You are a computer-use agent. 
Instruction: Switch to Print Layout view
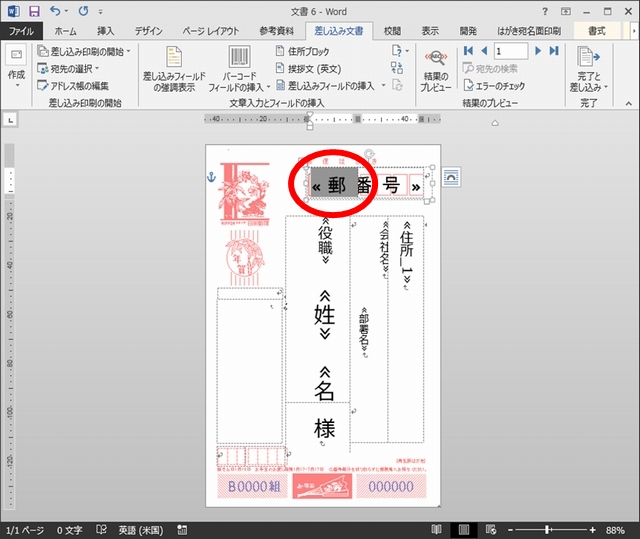click(464, 530)
